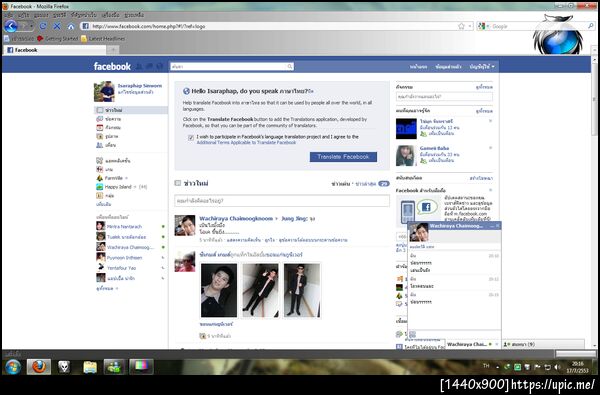This screenshot has height=395, width=600.
Task: Open Firefox from the Windows taskbar
Action: coord(39,367)
